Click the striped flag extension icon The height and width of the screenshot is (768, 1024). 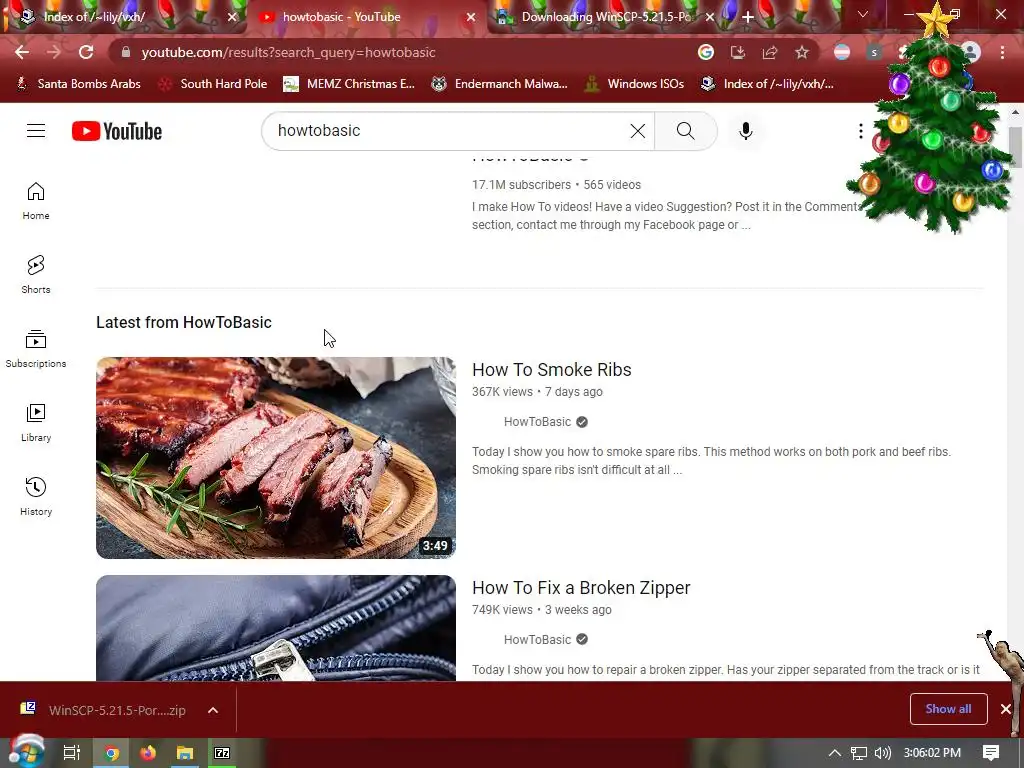tap(842, 52)
